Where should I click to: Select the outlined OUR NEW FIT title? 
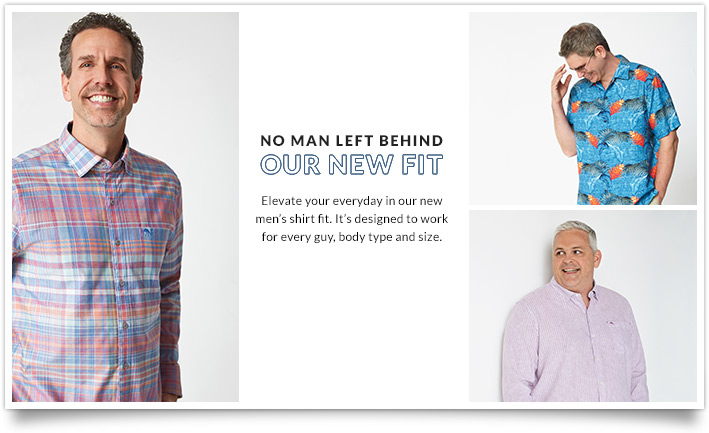352,165
